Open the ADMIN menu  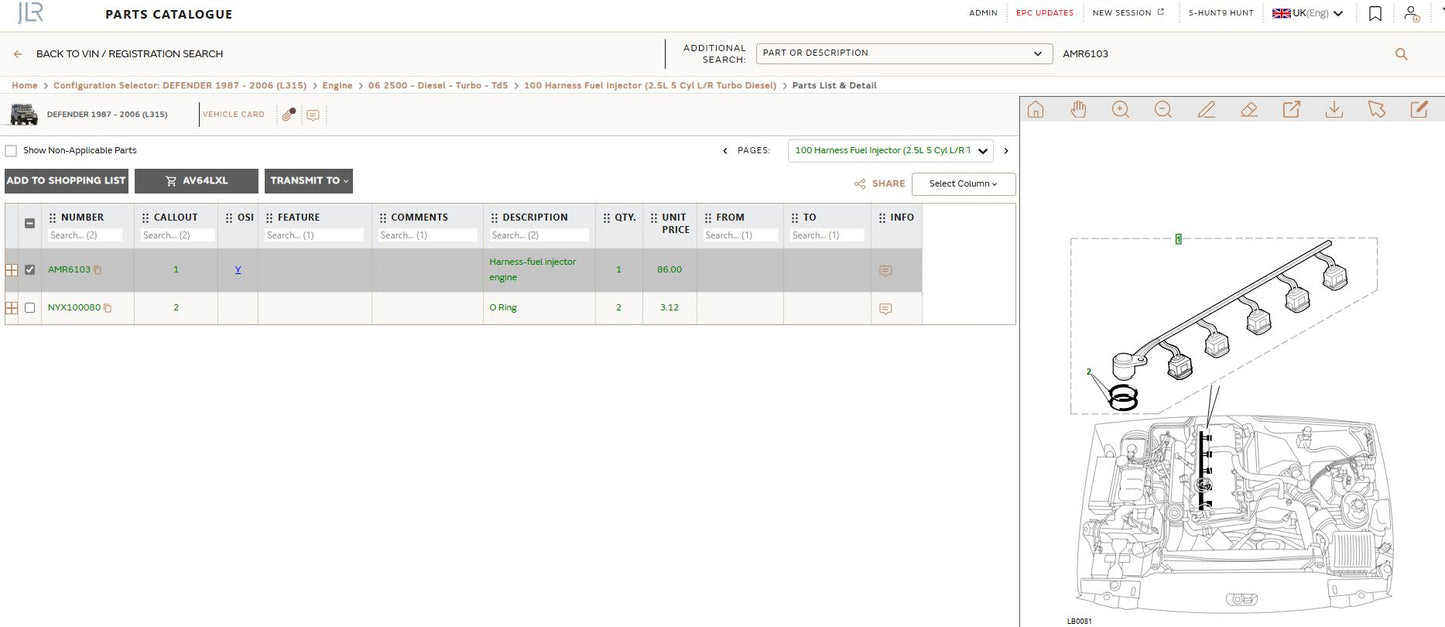[x=983, y=13]
